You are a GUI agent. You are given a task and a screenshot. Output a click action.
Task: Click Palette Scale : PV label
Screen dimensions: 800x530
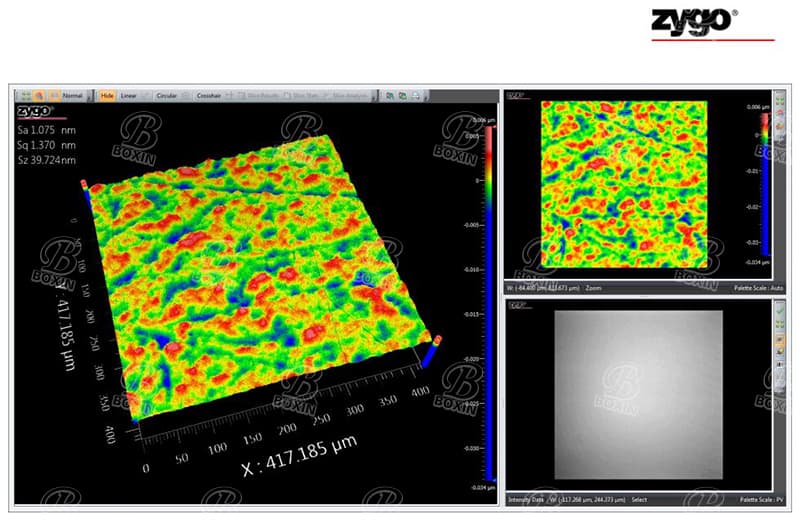click(761, 500)
